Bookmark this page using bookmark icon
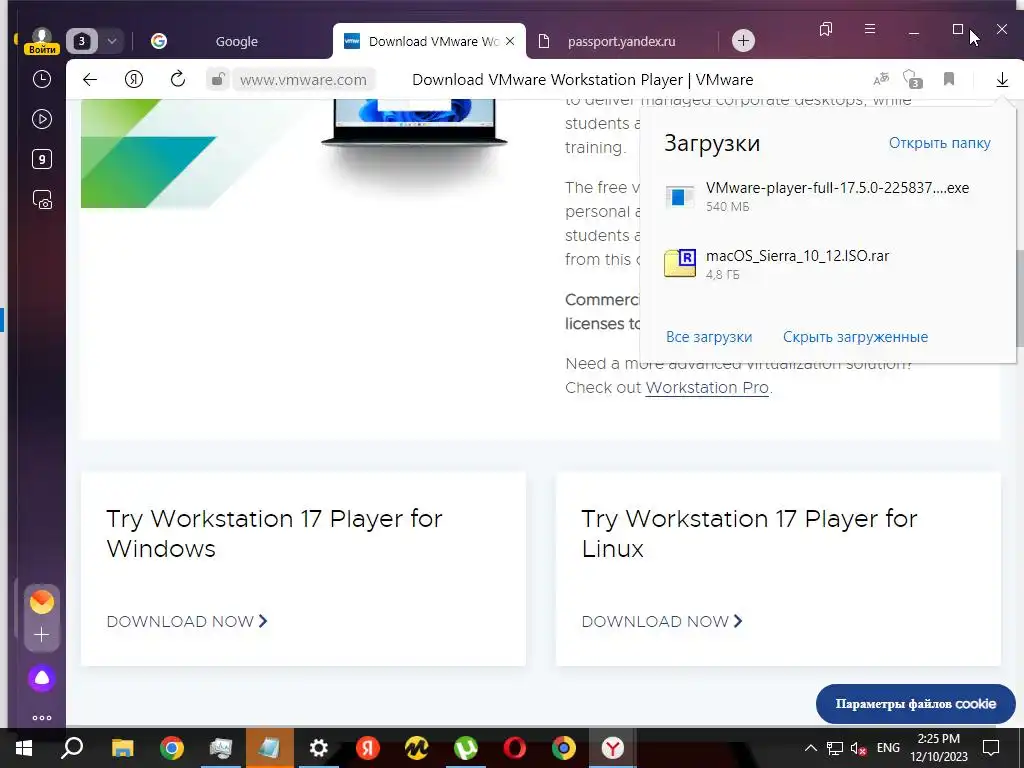This screenshot has width=1024, height=768. click(949, 80)
